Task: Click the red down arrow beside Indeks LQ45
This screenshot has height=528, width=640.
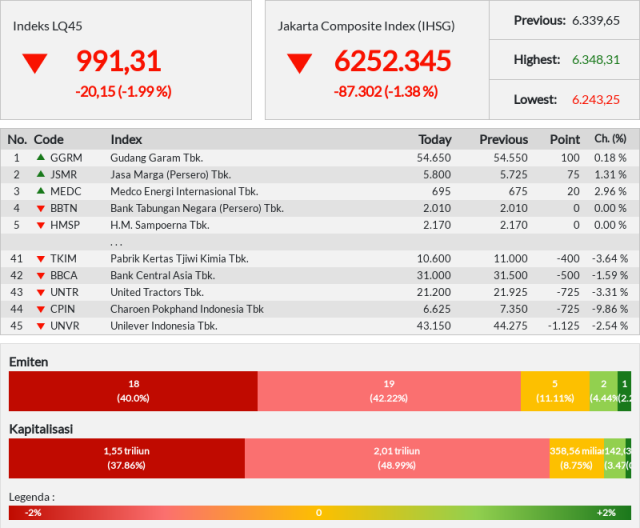Action: [x=35, y=64]
